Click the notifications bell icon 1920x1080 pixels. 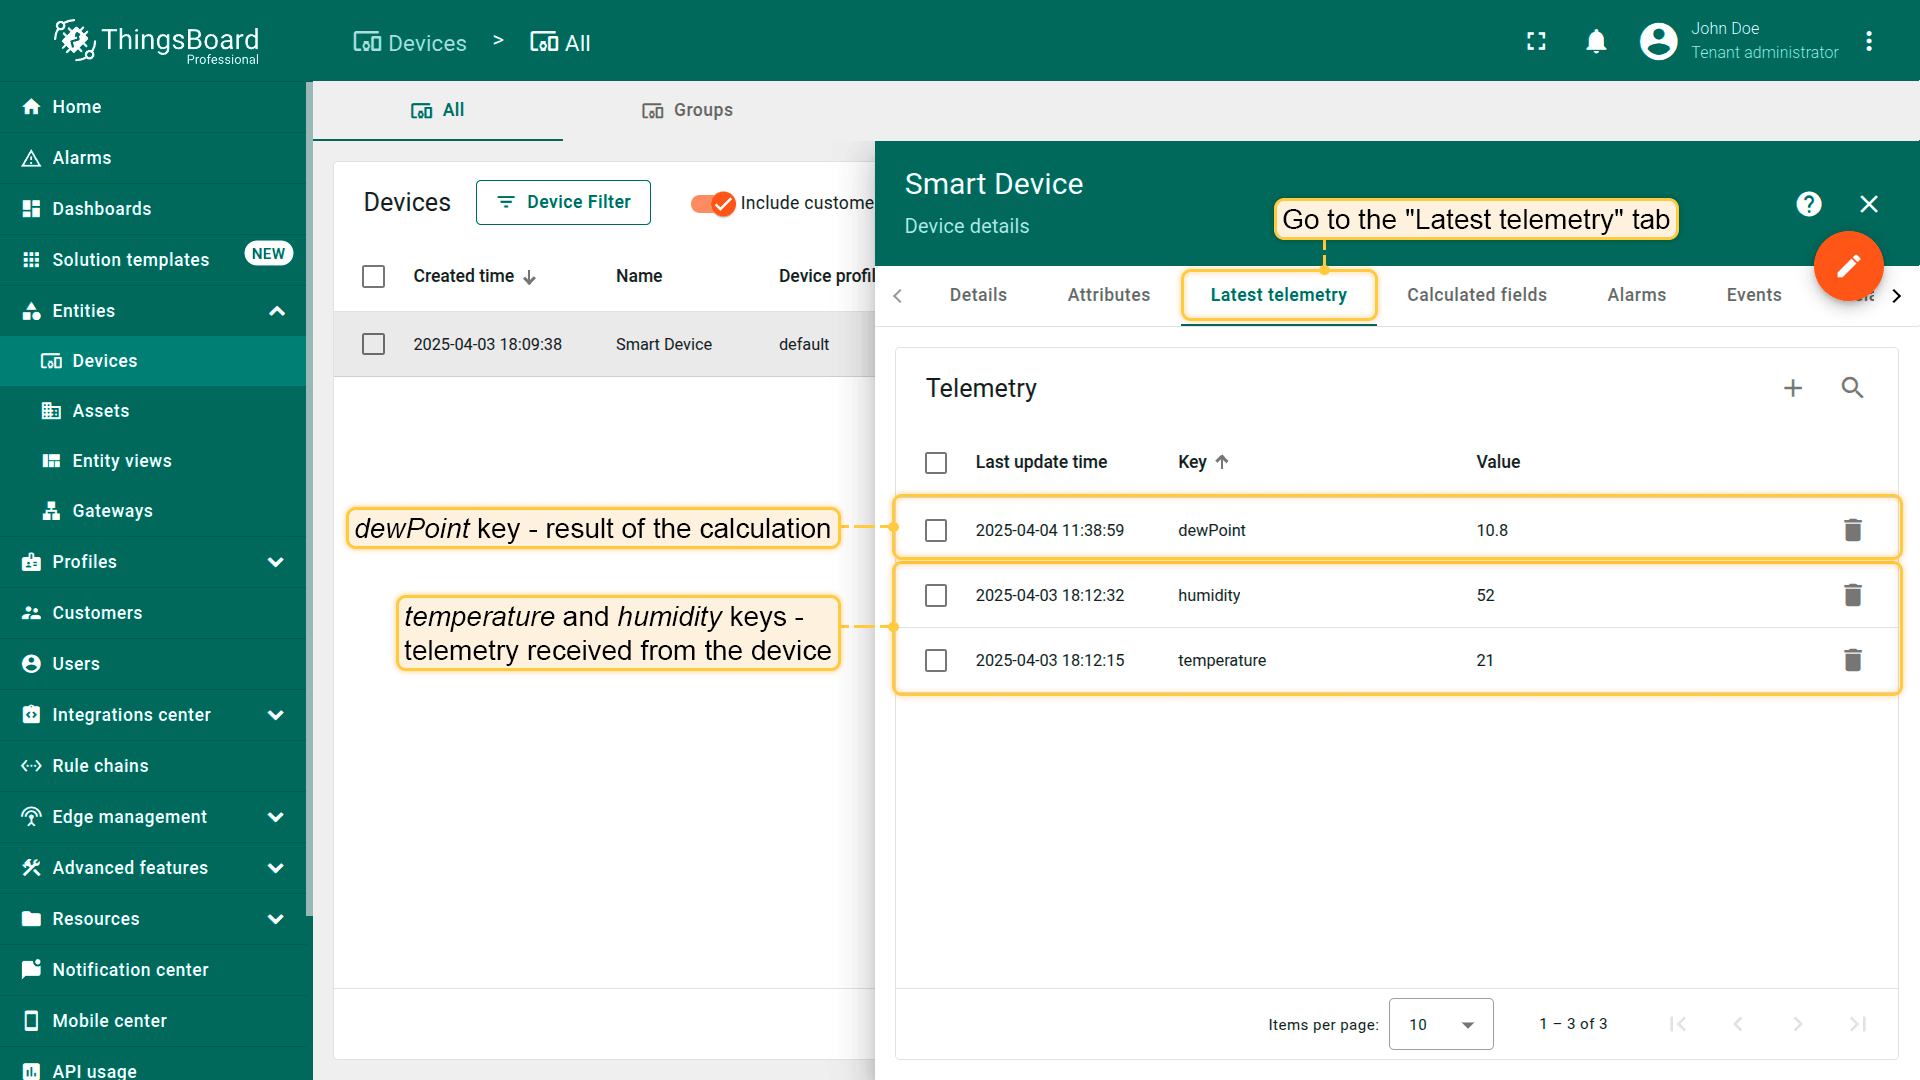[1596, 41]
